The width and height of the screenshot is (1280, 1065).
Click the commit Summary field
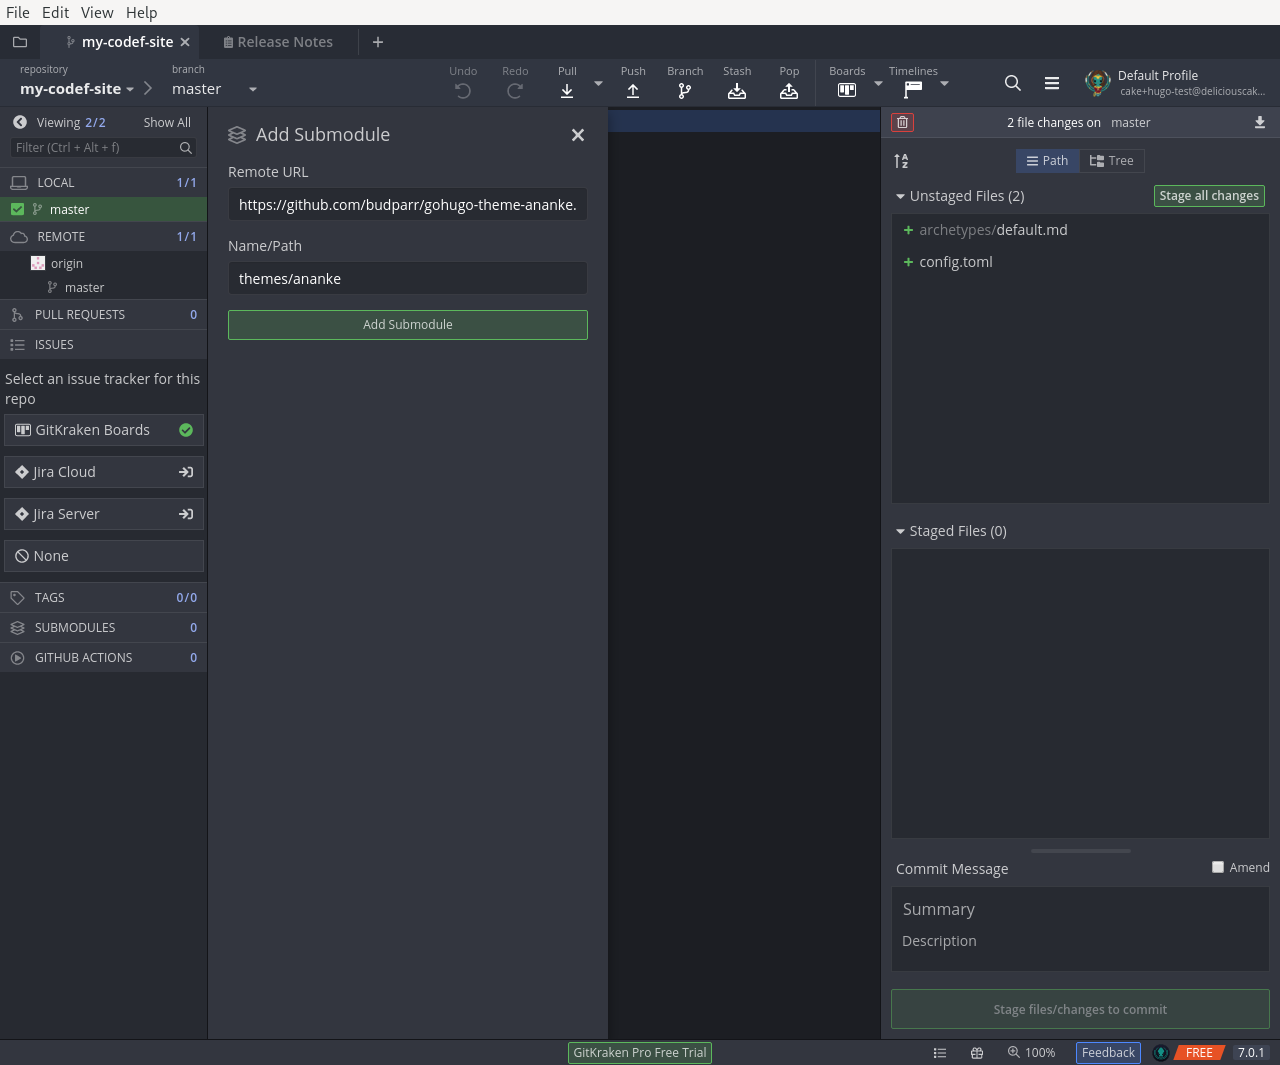click(x=1080, y=909)
